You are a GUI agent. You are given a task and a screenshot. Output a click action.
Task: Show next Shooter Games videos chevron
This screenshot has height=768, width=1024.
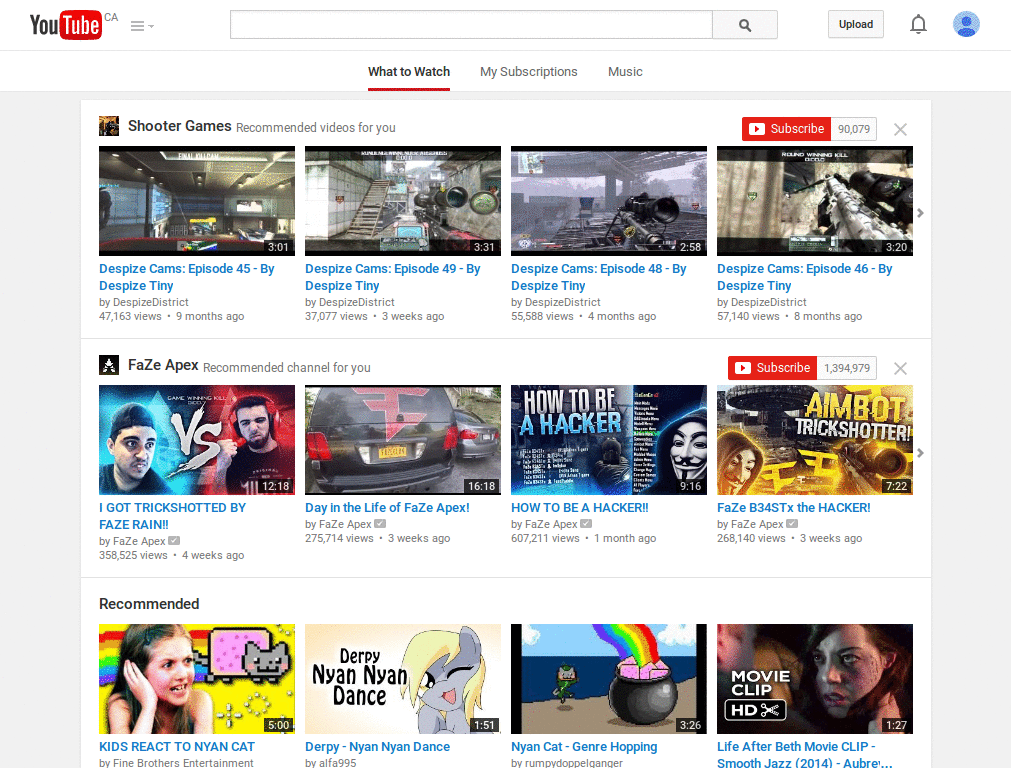(920, 213)
